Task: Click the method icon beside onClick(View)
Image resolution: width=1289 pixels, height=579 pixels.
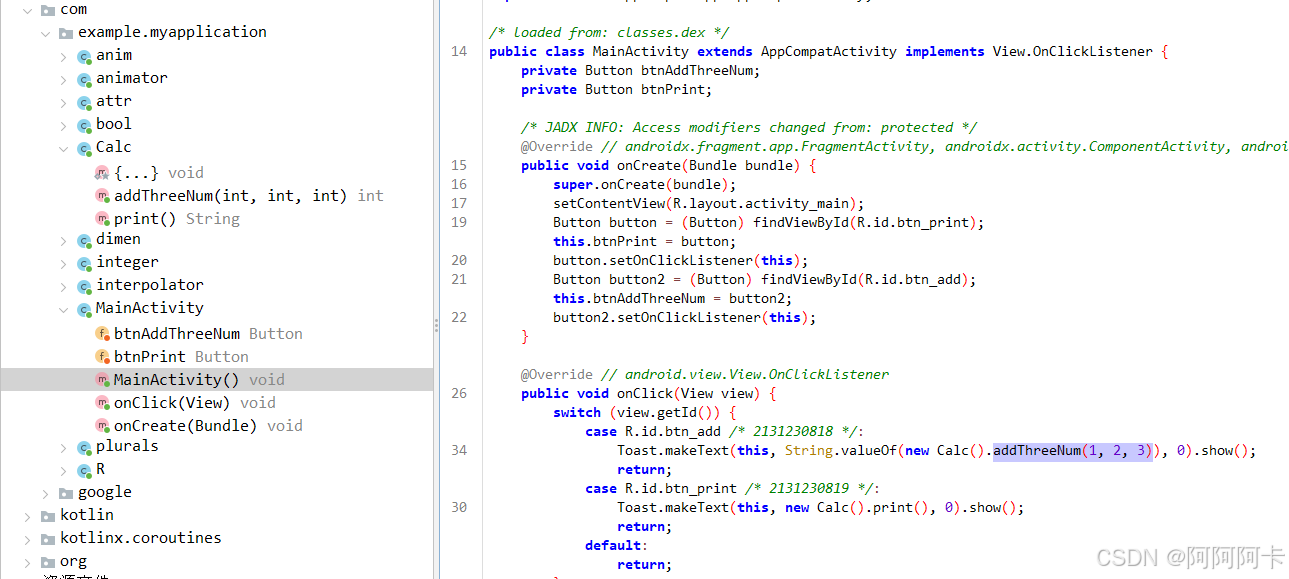Action: 102,403
